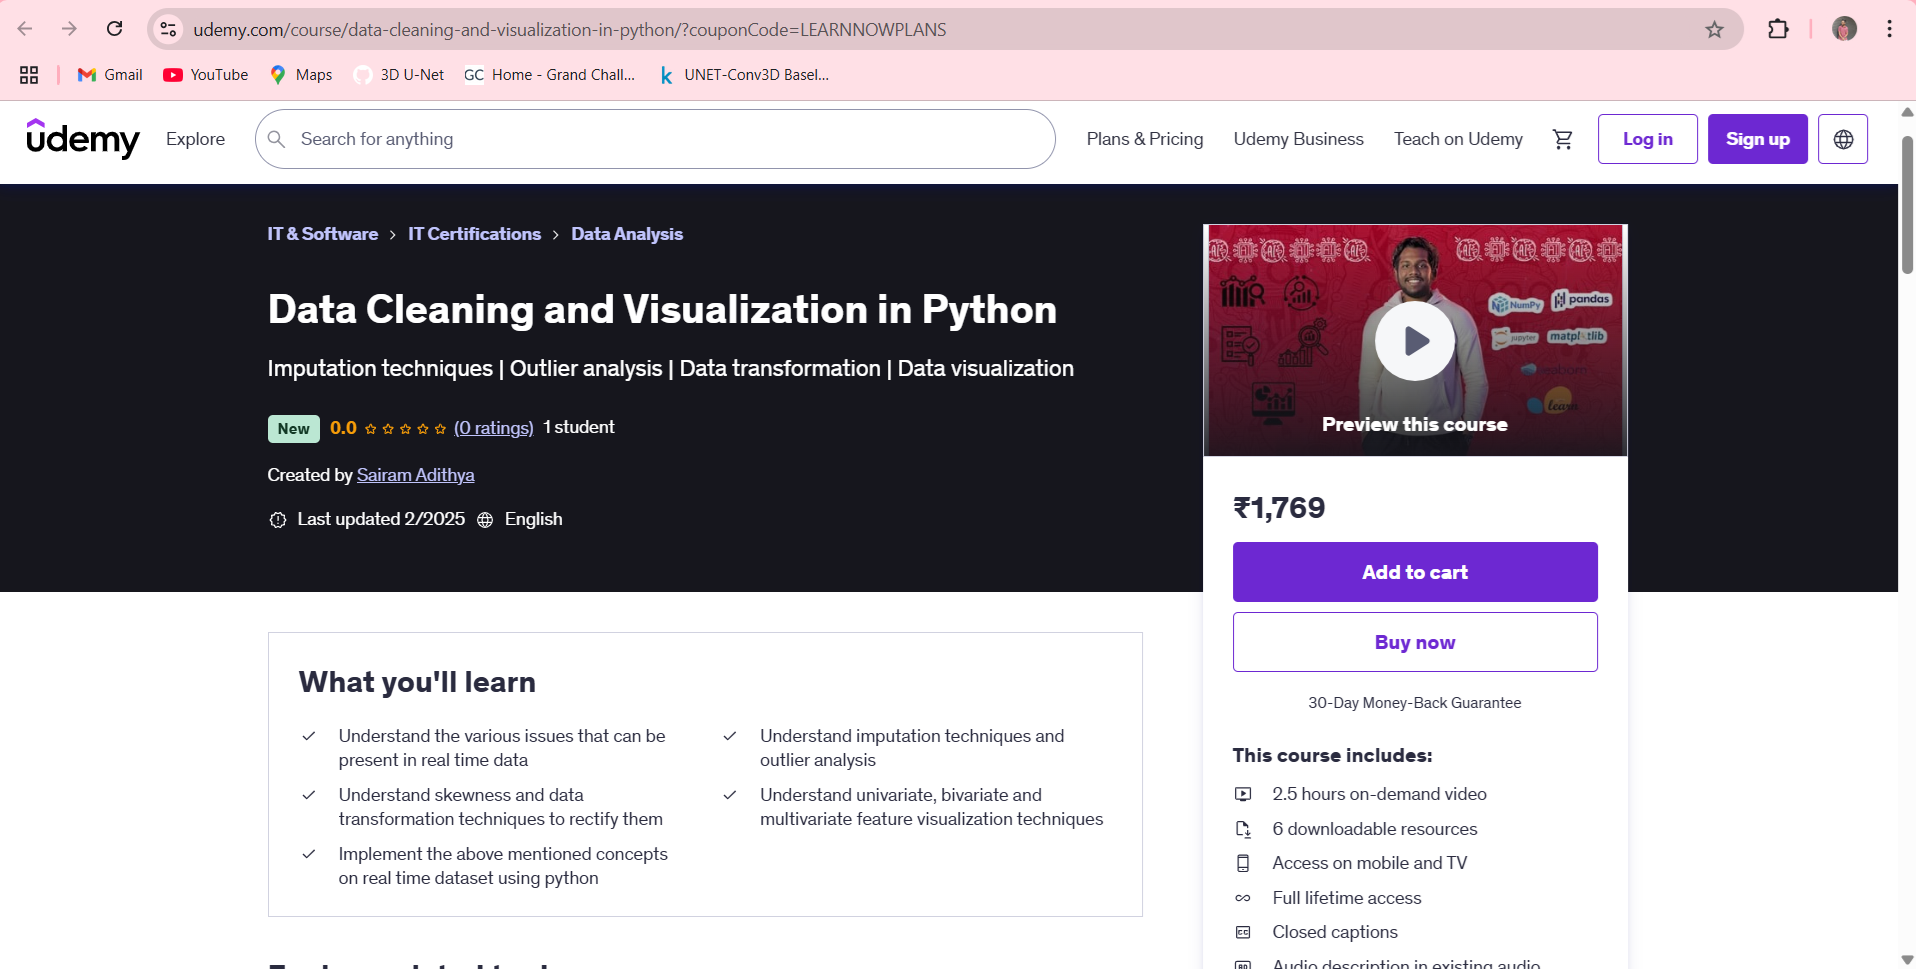Click Full lifetime access
Image resolution: width=1916 pixels, height=969 pixels.
(1346, 898)
